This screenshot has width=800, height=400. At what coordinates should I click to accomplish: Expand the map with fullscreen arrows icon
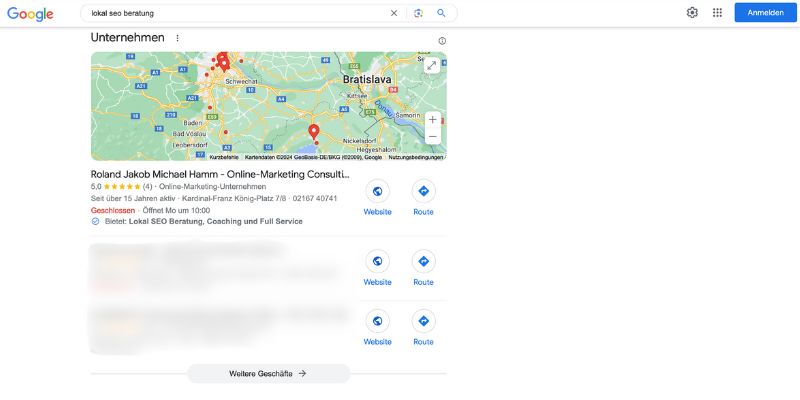pos(432,65)
